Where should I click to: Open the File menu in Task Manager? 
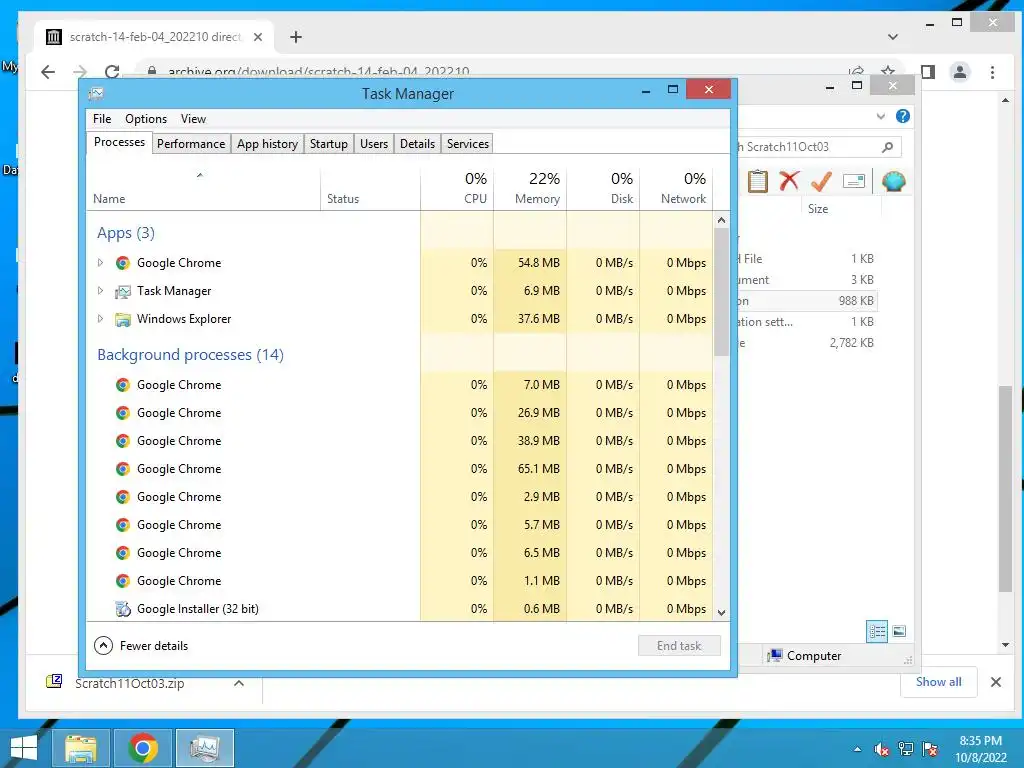point(102,119)
